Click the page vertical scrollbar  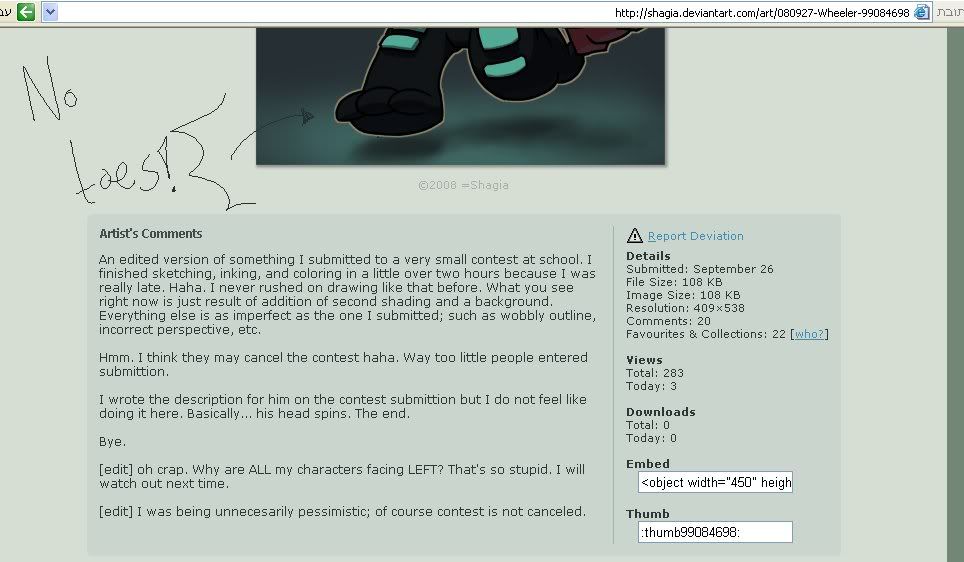tap(955, 294)
